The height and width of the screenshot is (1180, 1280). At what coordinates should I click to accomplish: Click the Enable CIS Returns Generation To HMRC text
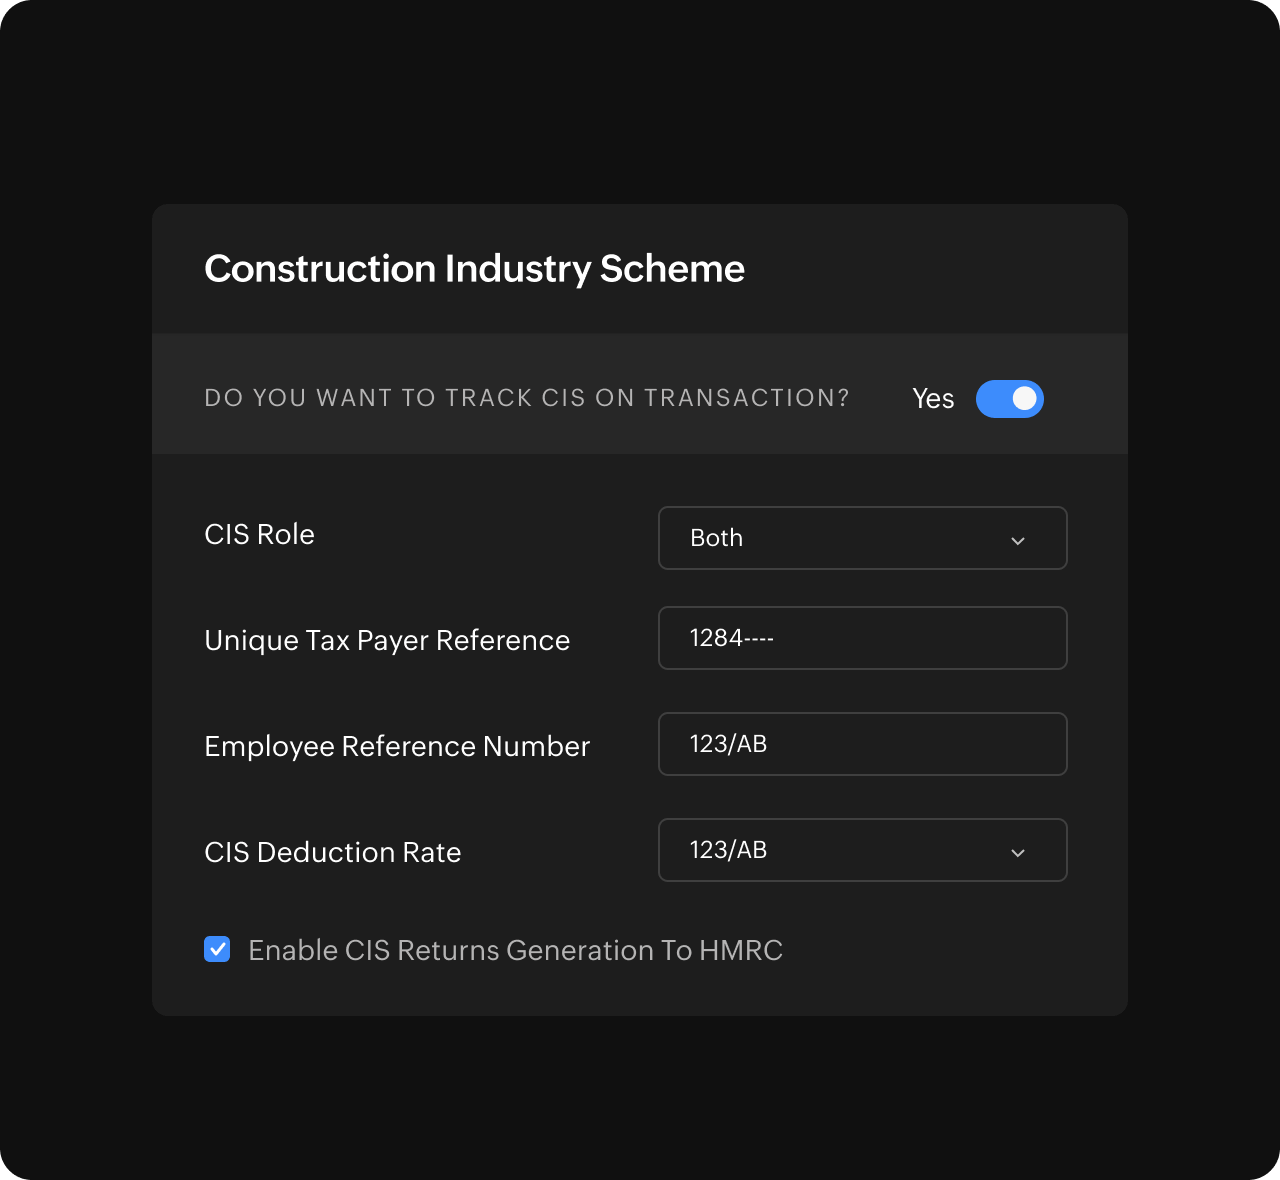click(515, 950)
